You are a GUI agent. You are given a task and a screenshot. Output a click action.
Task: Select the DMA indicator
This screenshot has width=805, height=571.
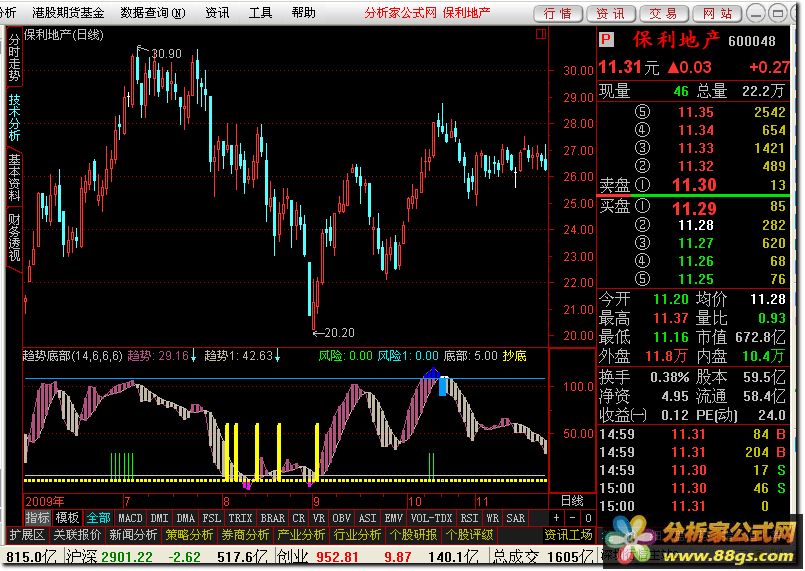[185, 518]
